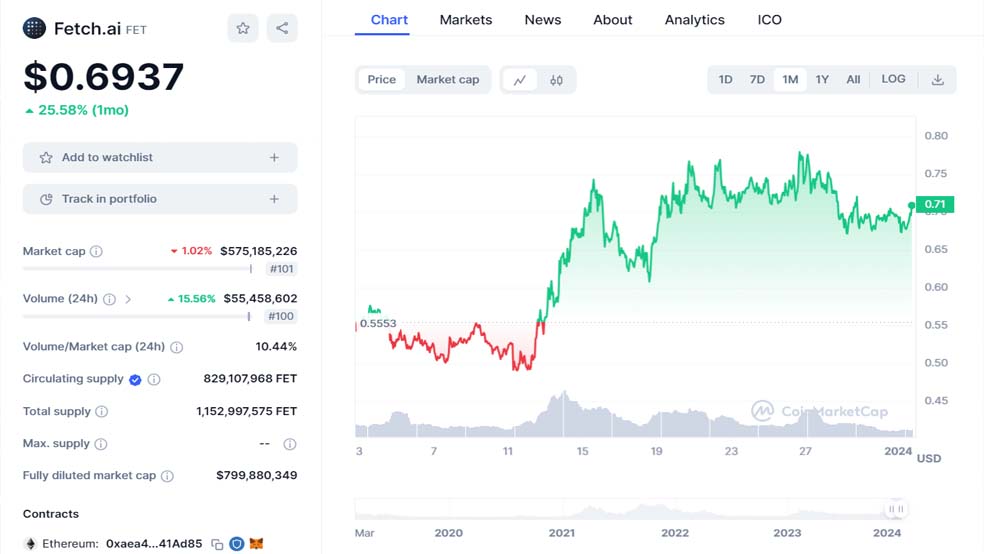
Task: Expand Track in portfolio plus button
Action: pos(274,199)
